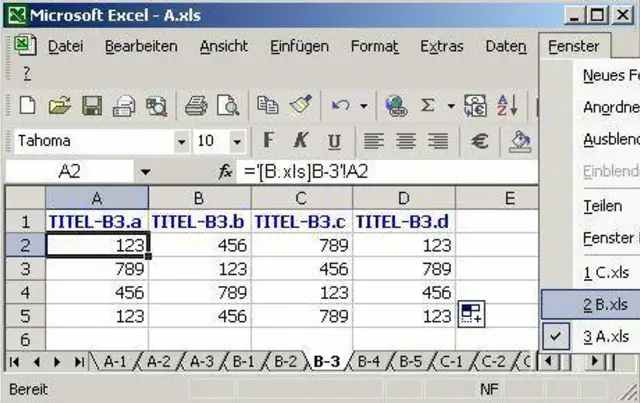Viewport: 640px width, 403px height.
Task: Open a file with folder icon
Action: pyautogui.click(x=60, y=106)
